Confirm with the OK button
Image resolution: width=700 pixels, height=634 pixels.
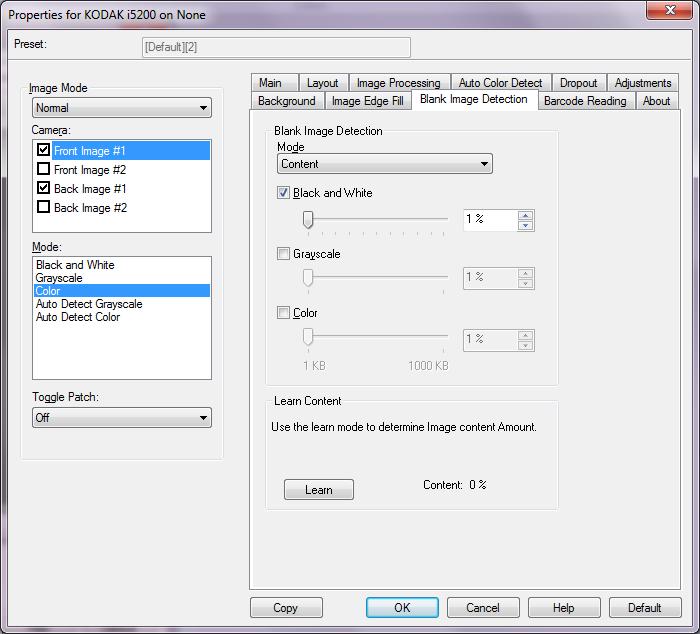402,608
